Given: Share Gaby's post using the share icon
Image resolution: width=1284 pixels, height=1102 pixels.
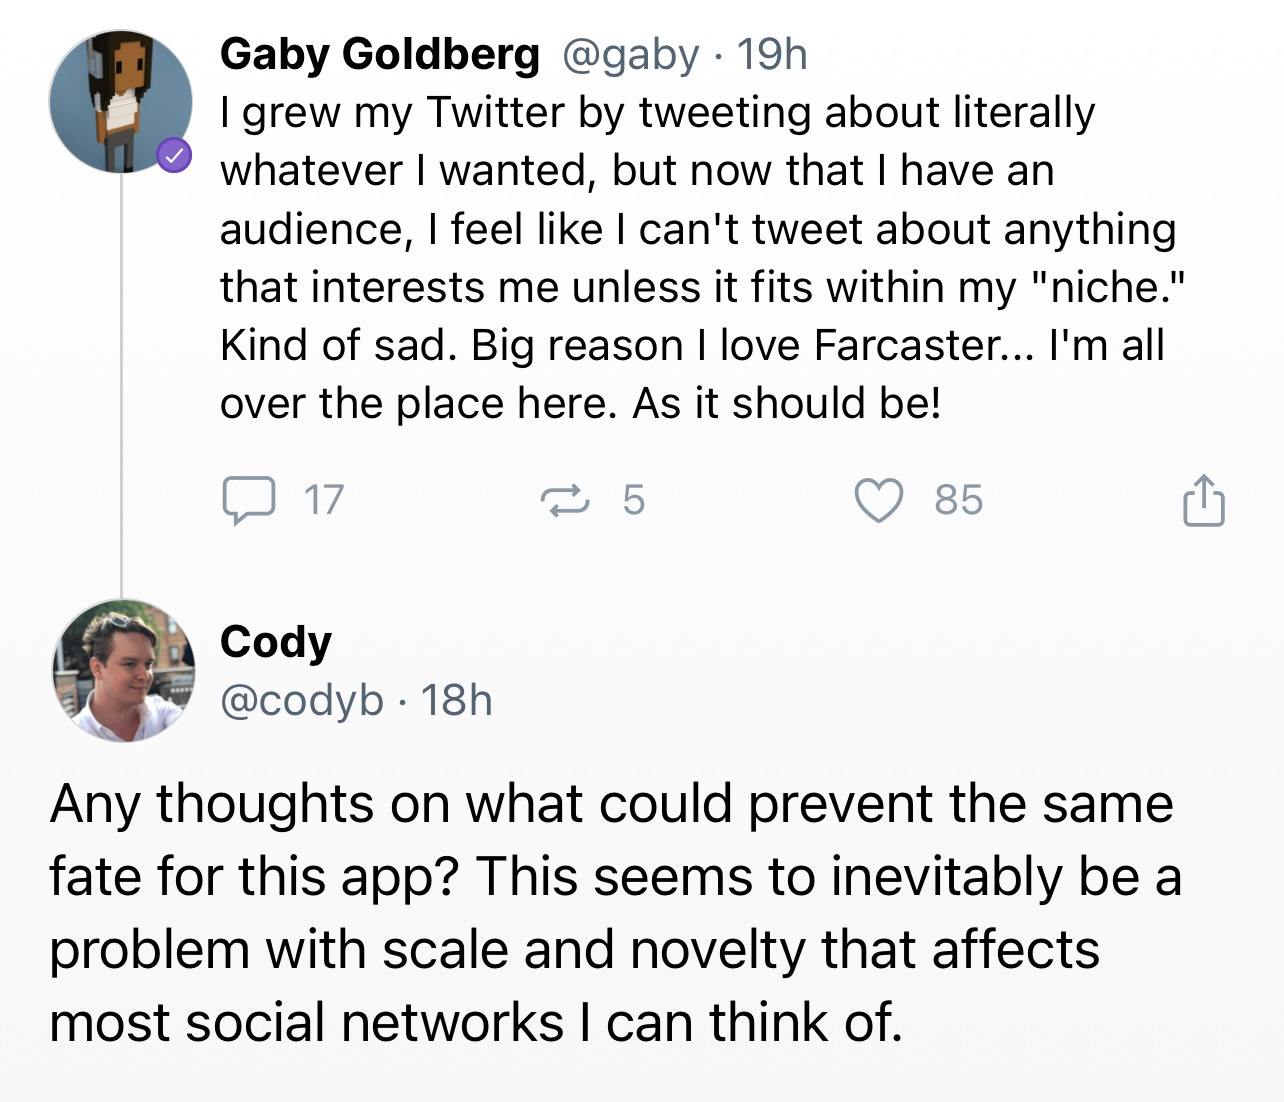Looking at the screenshot, I should [1203, 500].
